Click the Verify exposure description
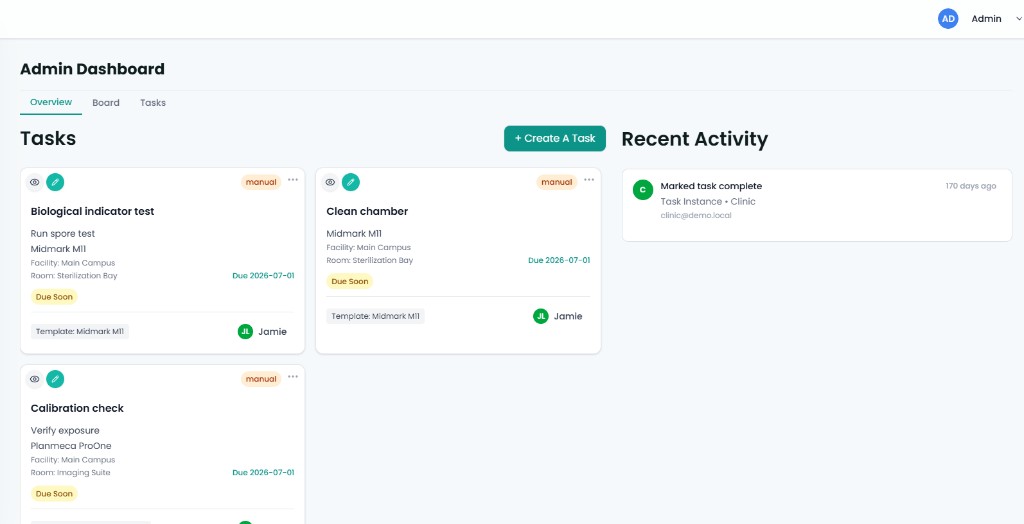The image size is (1024, 524). tap(65, 430)
